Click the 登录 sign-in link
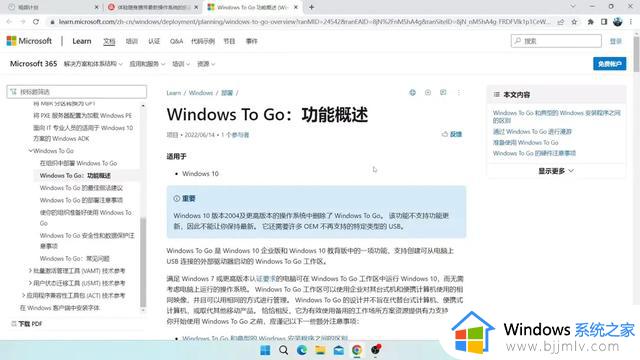This screenshot has height=360, width=640. (616, 41)
